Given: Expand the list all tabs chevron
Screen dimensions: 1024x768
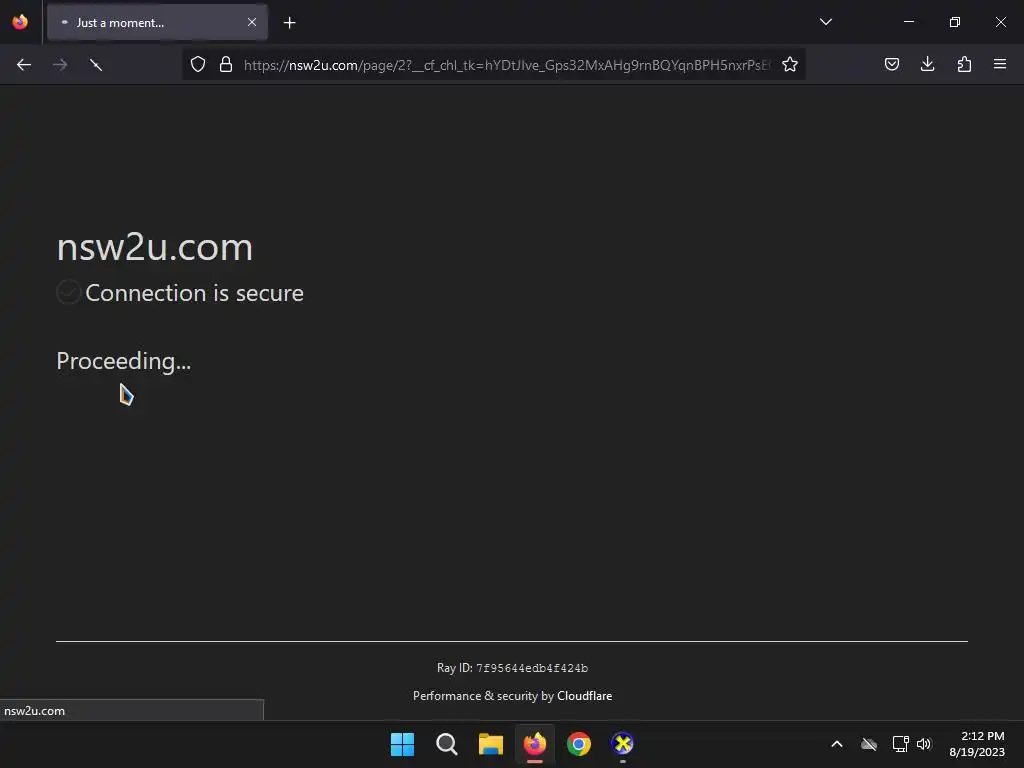Looking at the screenshot, I should click(x=826, y=22).
